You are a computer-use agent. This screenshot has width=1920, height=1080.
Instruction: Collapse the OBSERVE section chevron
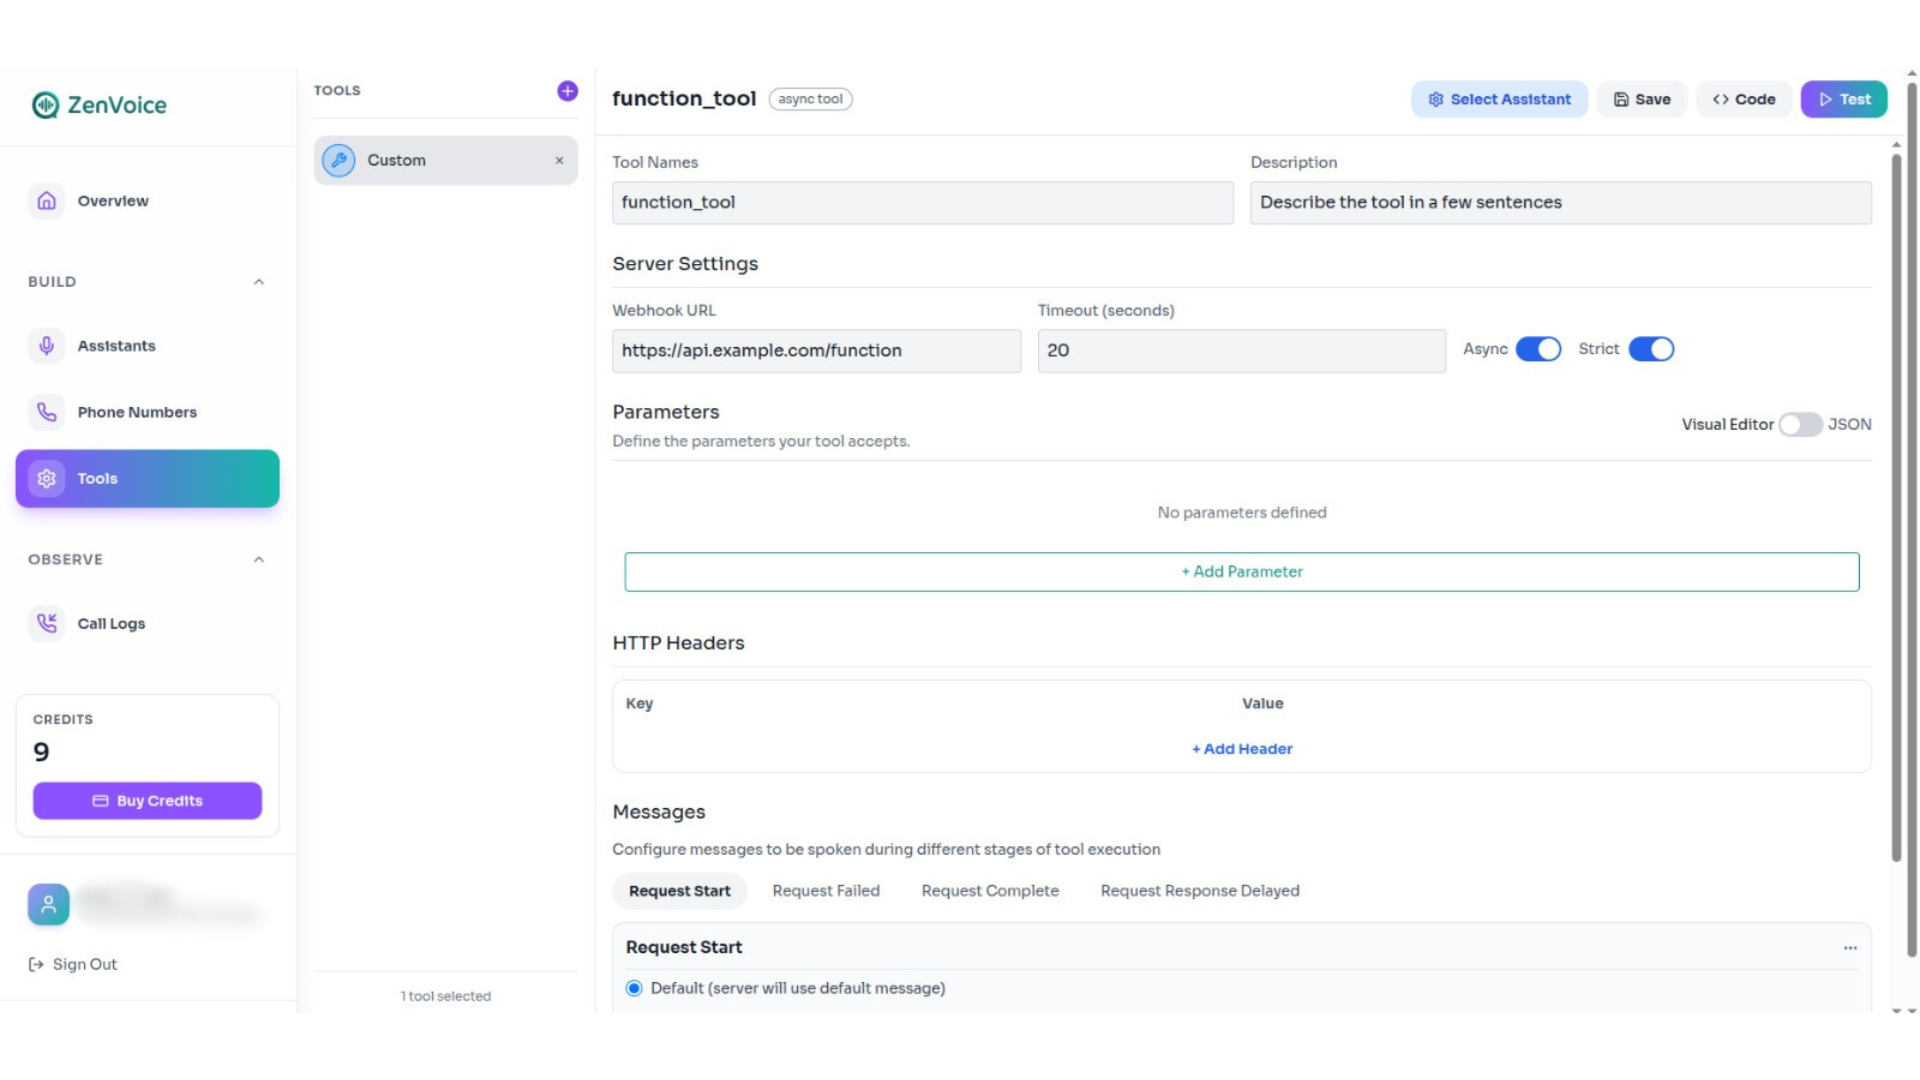point(259,560)
